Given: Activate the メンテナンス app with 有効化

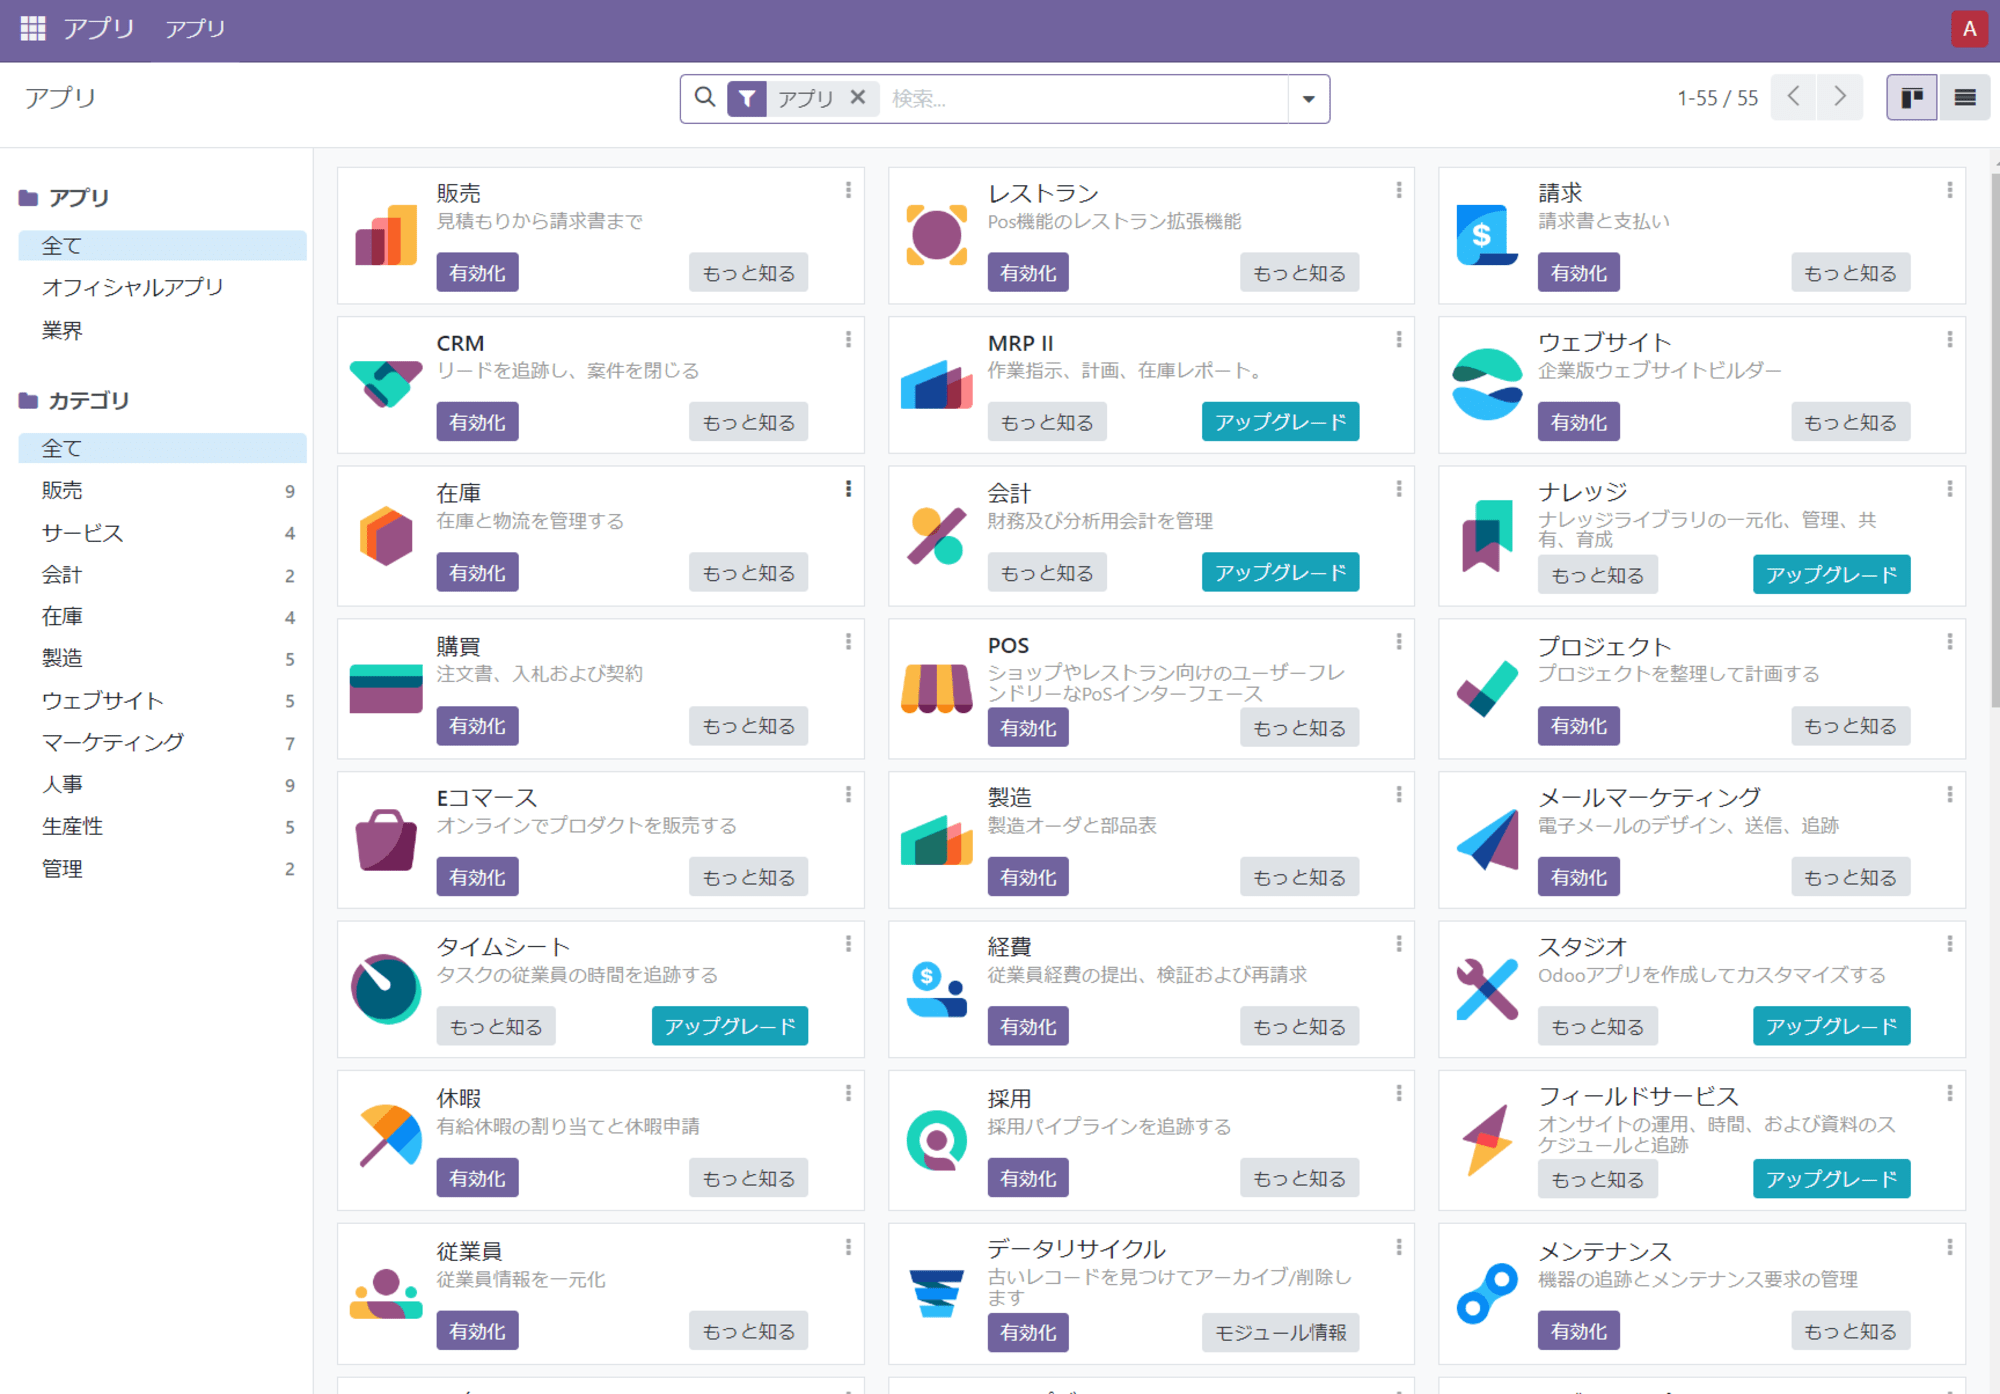Looking at the screenshot, I should (1579, 1331).
